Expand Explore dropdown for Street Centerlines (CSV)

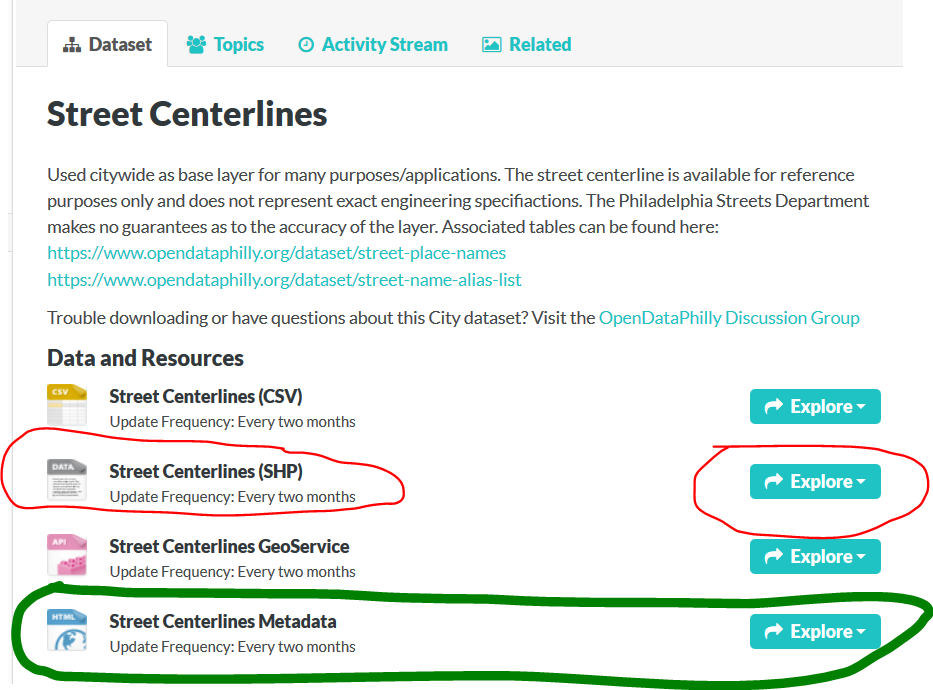(815, 406)
